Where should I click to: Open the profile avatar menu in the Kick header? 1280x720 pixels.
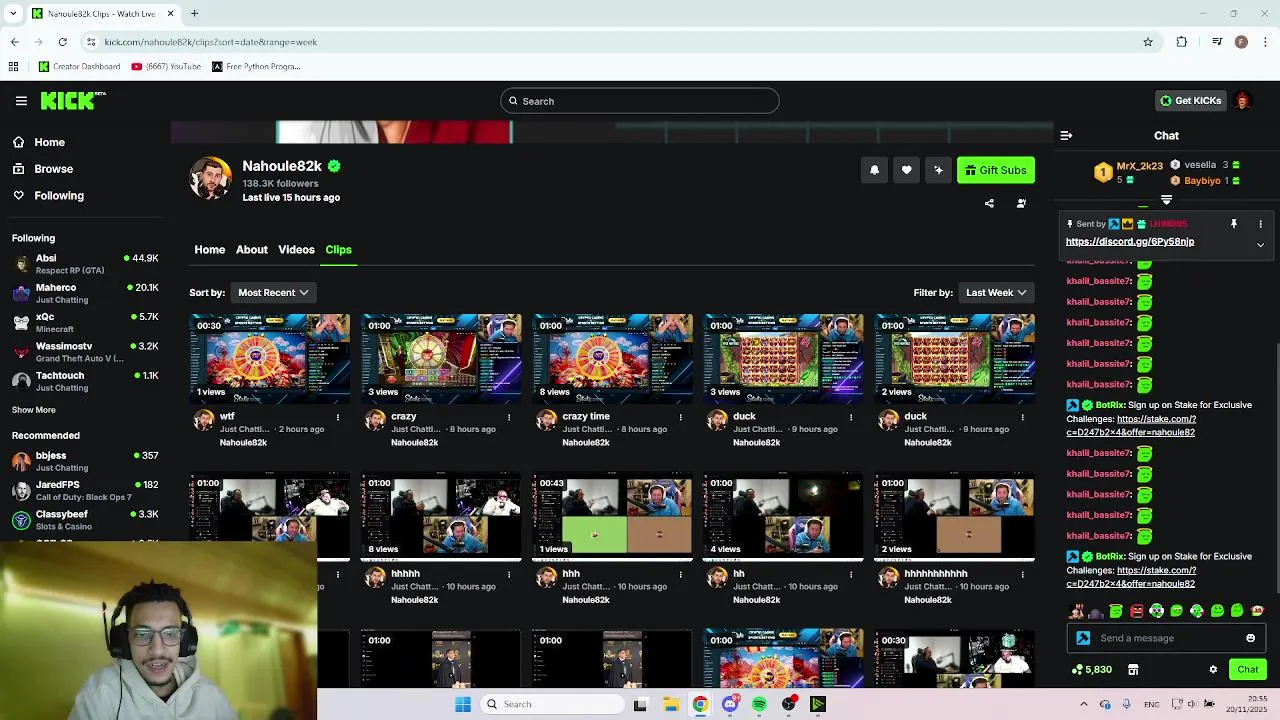click(1242, 100)
